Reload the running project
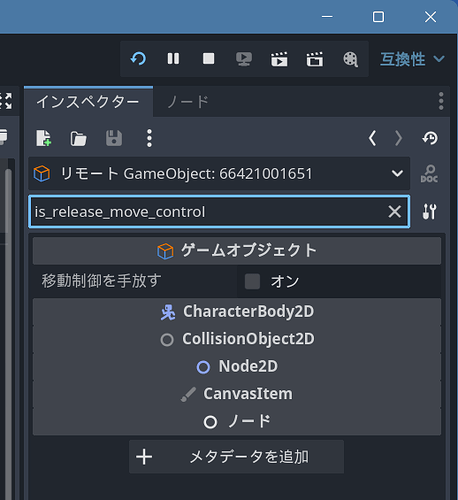The image size is (458, 500). pyautogui.click(x=138, y=59)
